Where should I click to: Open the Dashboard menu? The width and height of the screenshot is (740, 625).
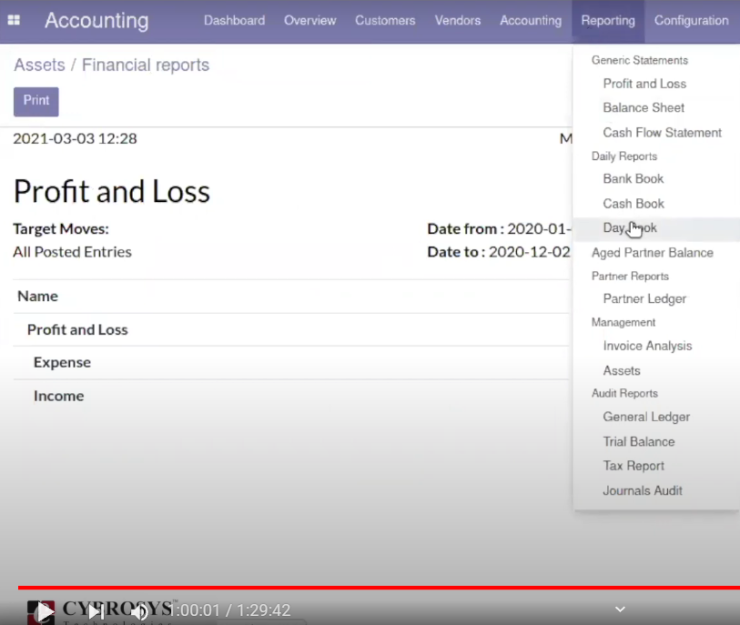234,20
